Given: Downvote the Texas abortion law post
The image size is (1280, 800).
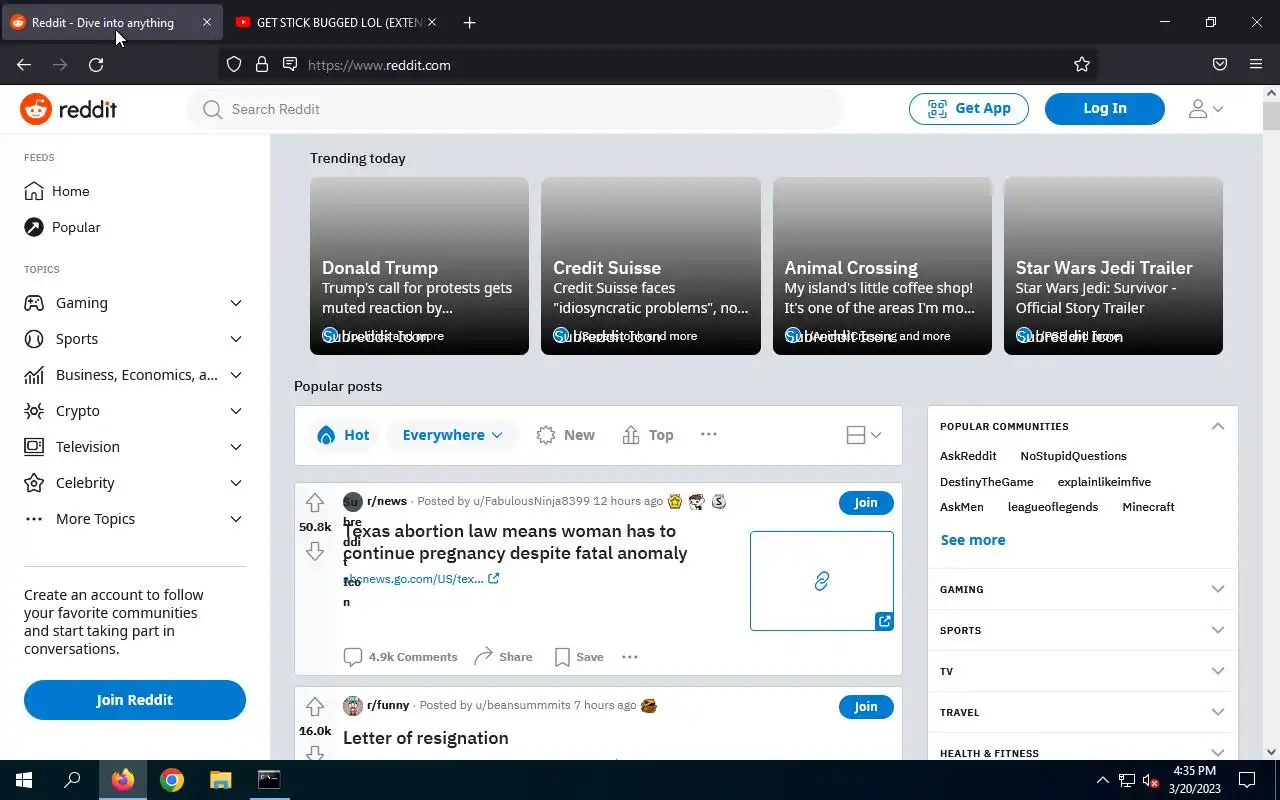Looking at the screenshot, I should click(315, 551).
